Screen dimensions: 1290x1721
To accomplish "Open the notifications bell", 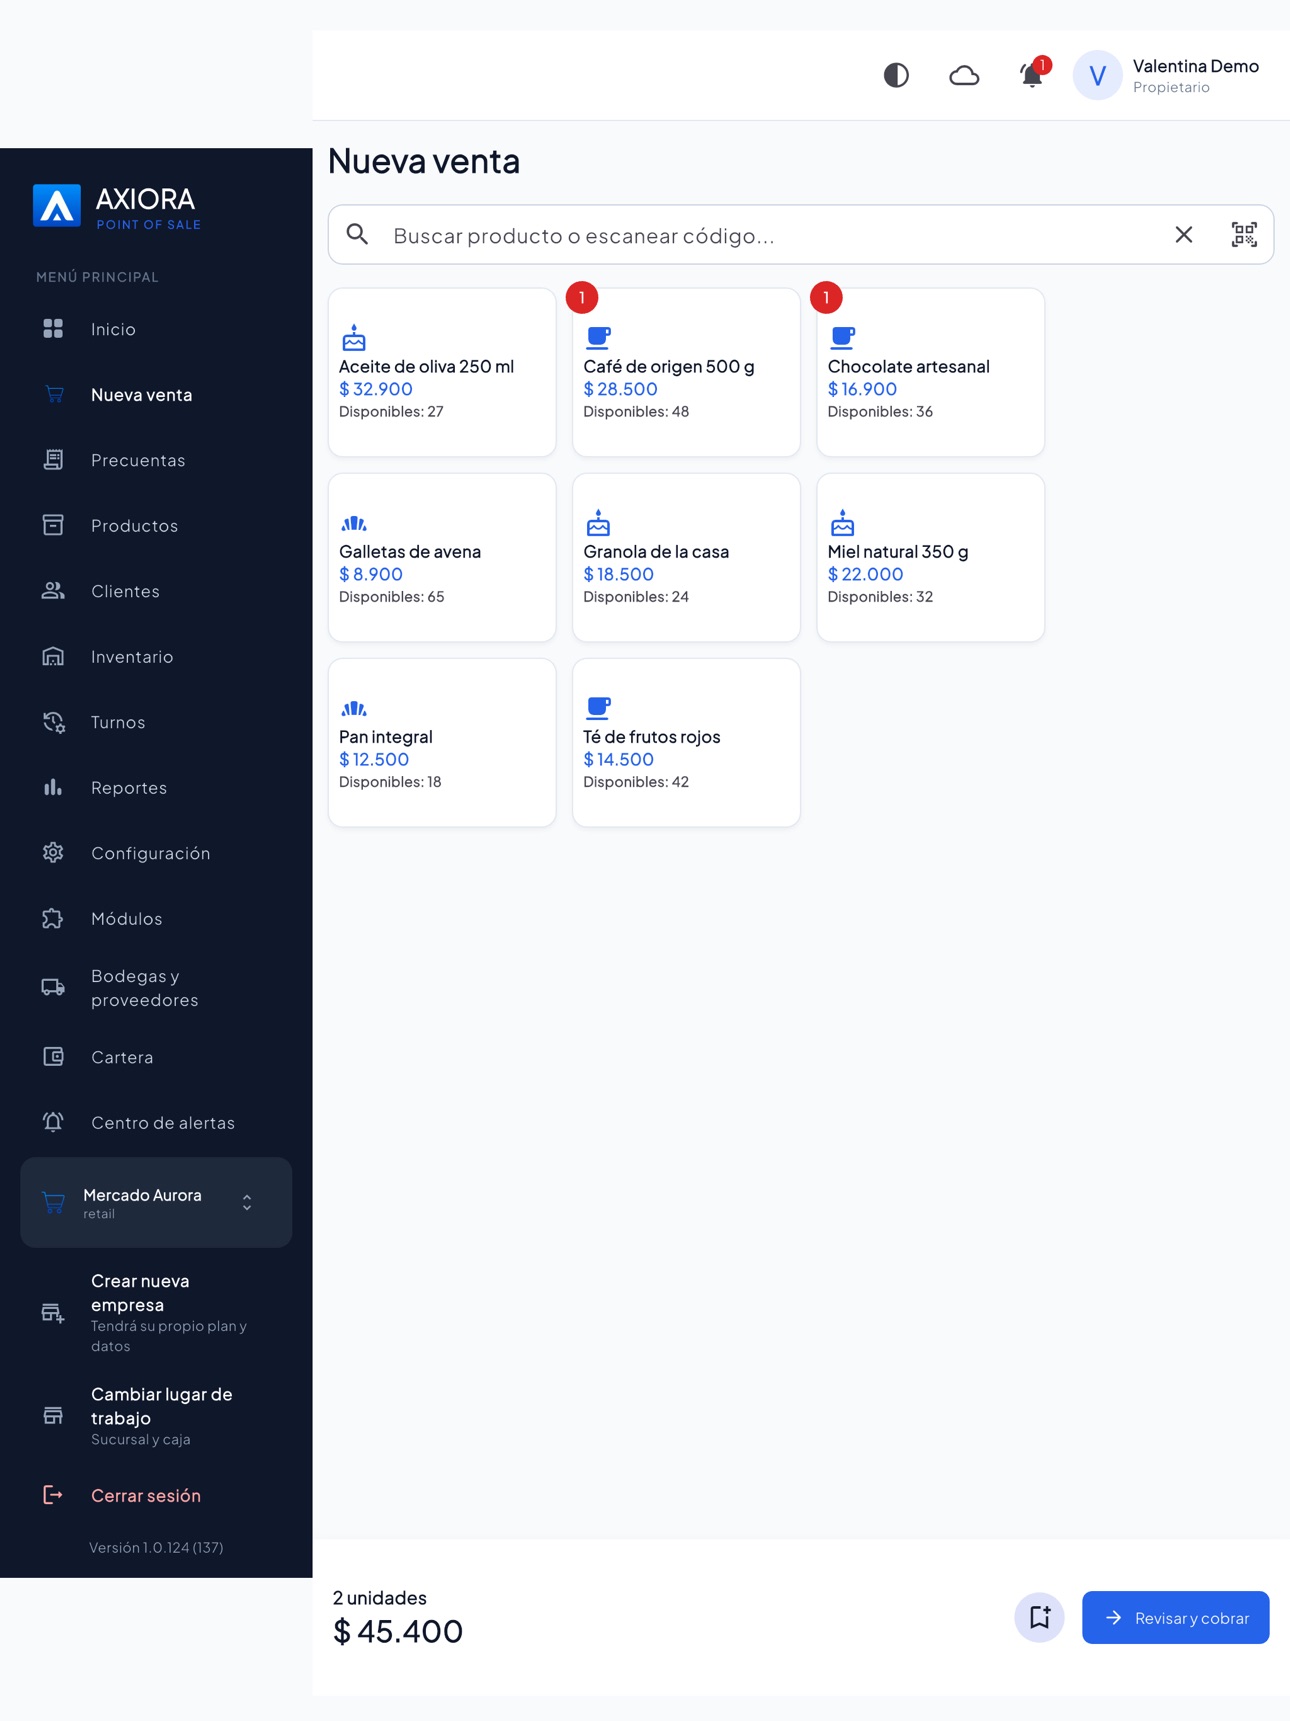I will tap(1032, 75).
